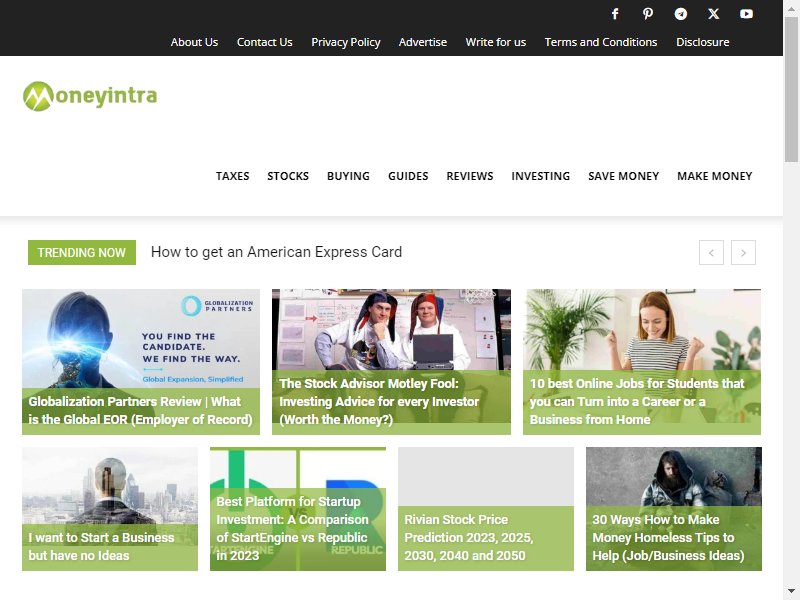The width and height of the screenshot is (800, 600).
Task: Open 'I want to Start a Business' article
Action: [x=101, y=546]
